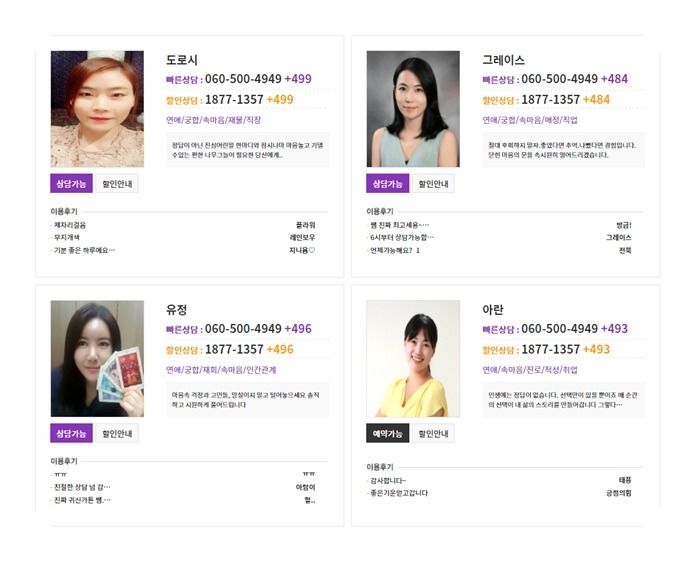Click 할인안내 button under 아란
The height and width of the screenshot is (561, 694).
point(433,433)
